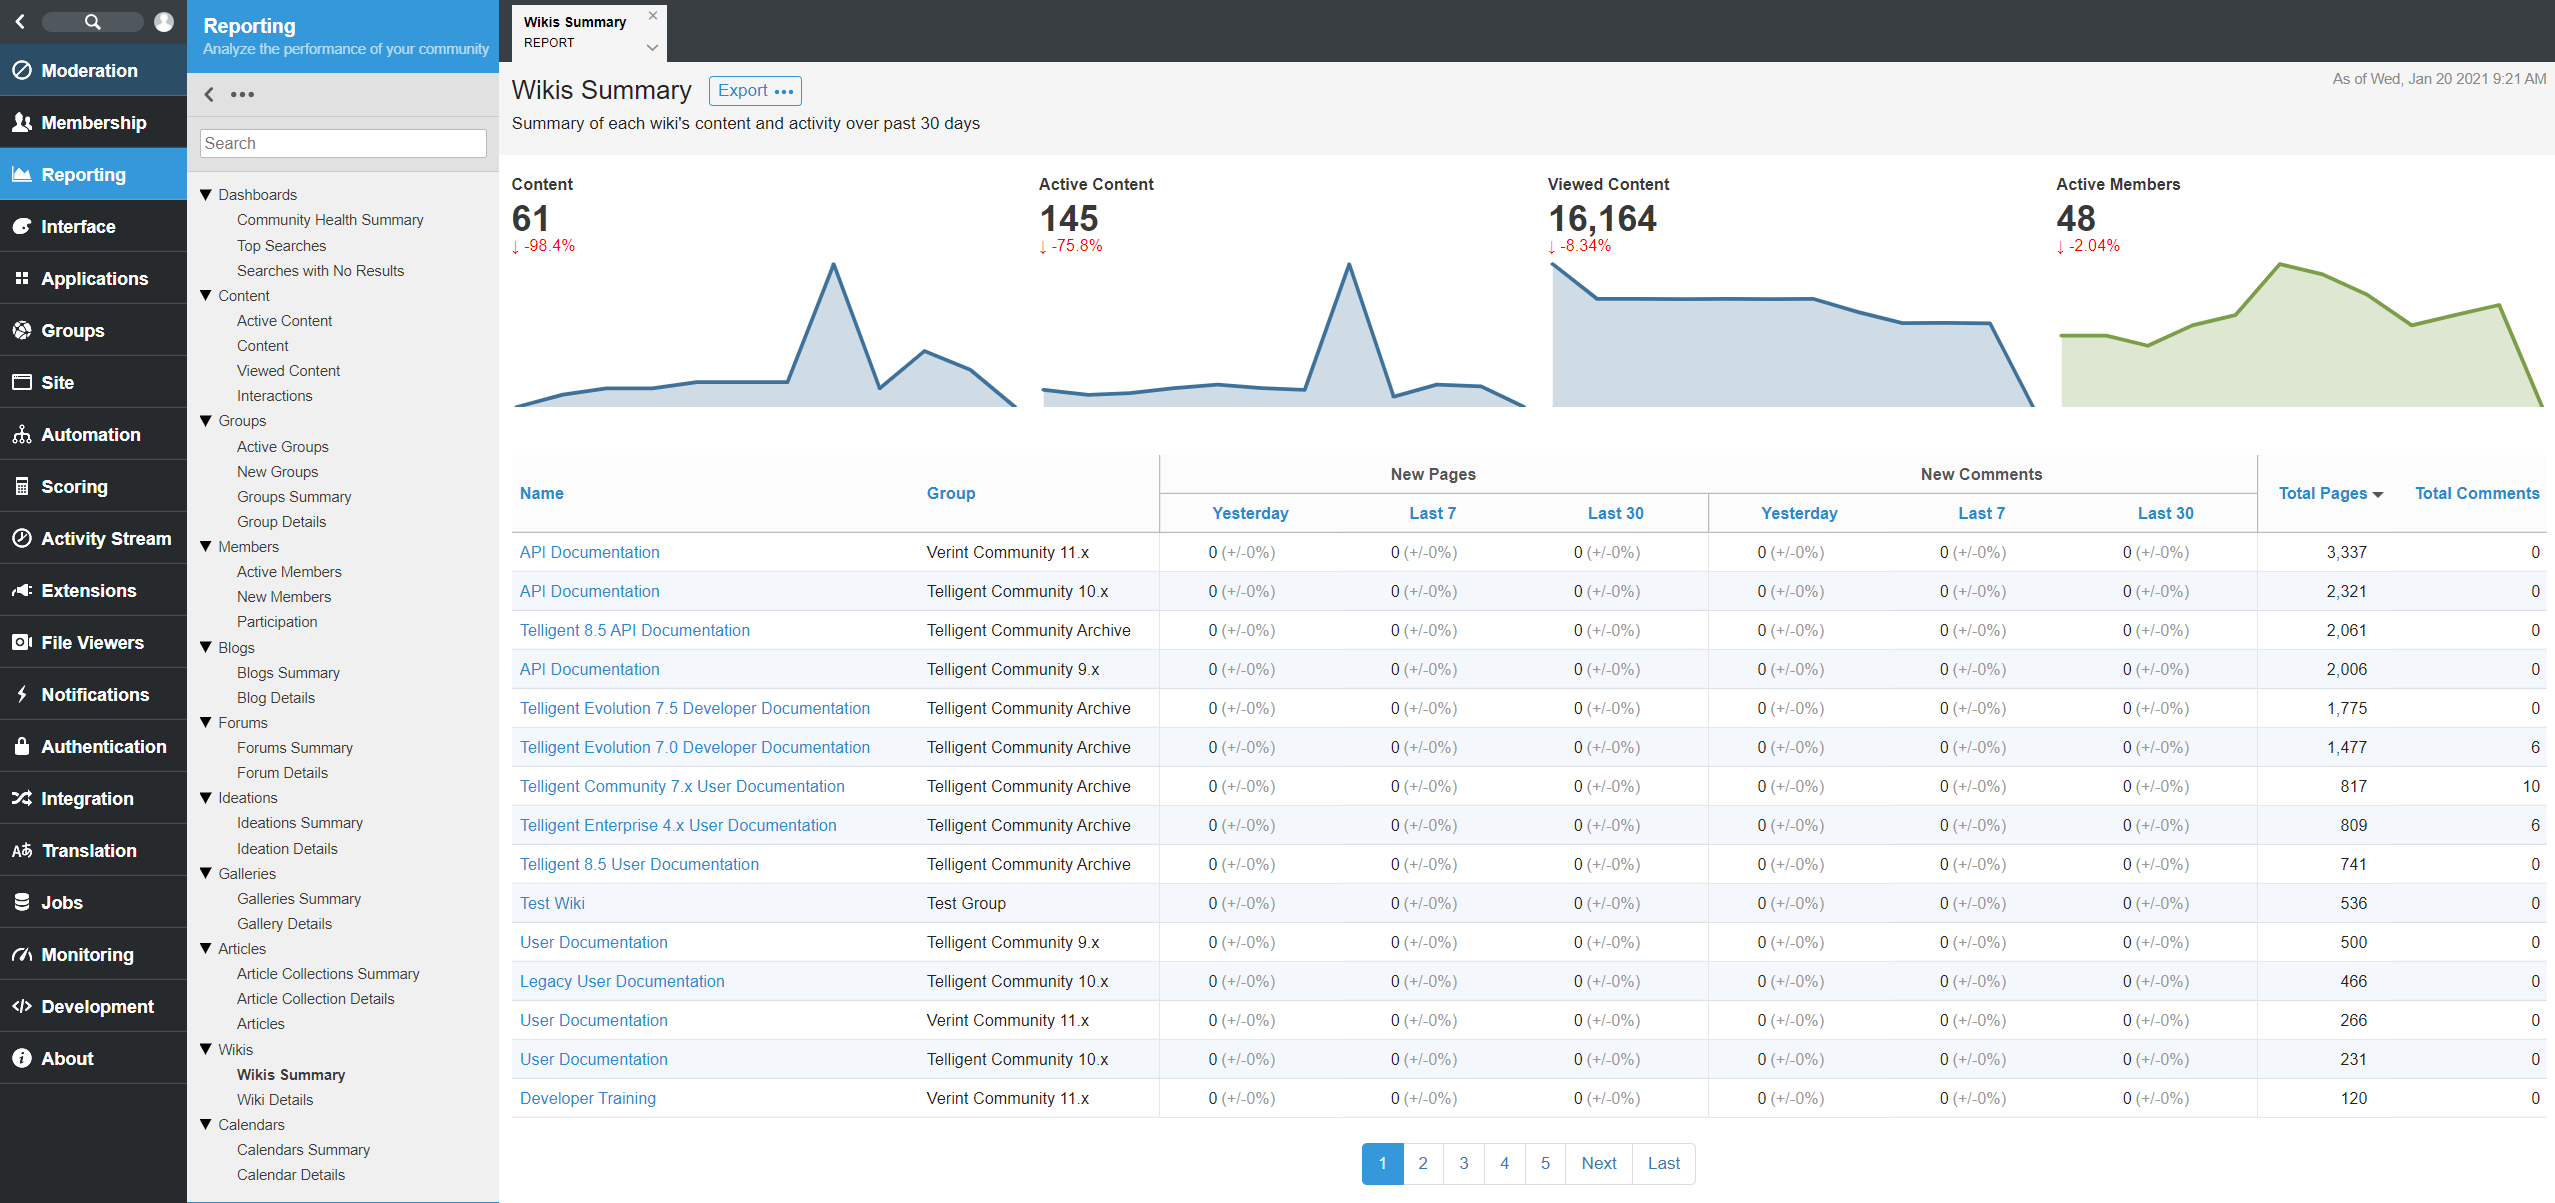Sort the table by Name column
This screenshot has height=1203, width=2555.
542,493
